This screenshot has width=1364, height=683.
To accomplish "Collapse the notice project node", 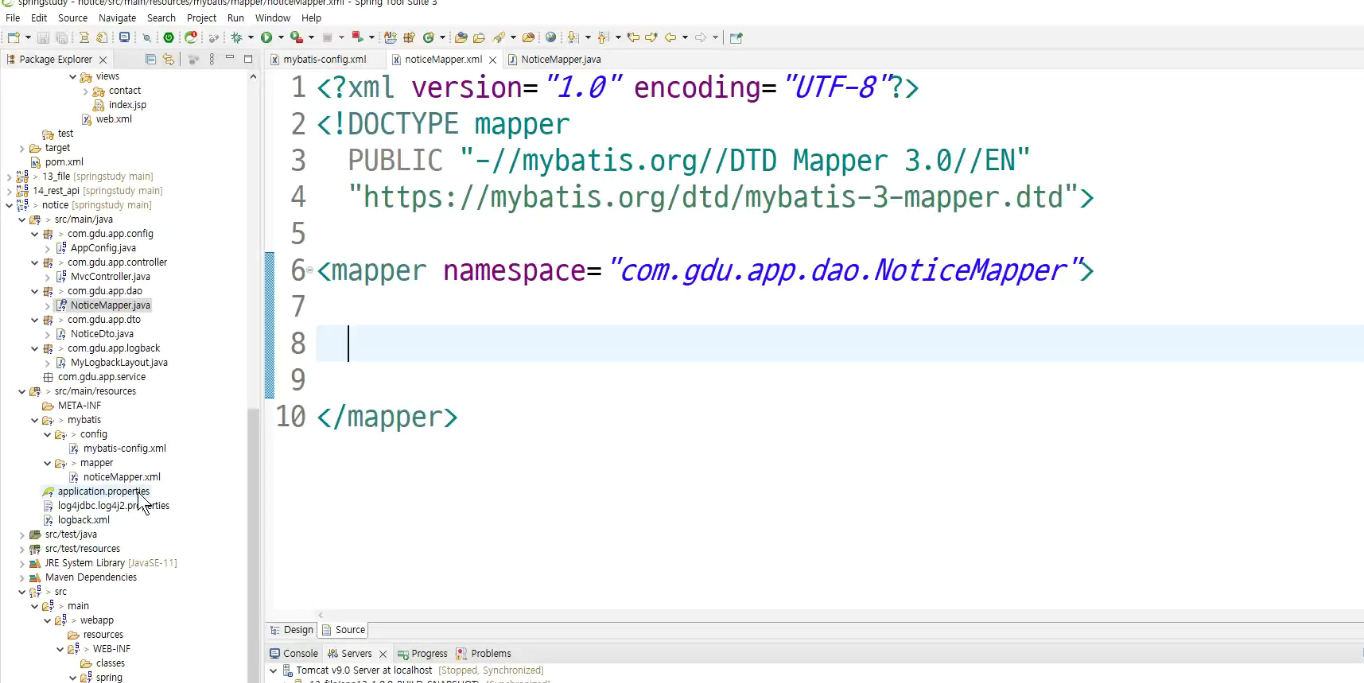I will 9,205.
